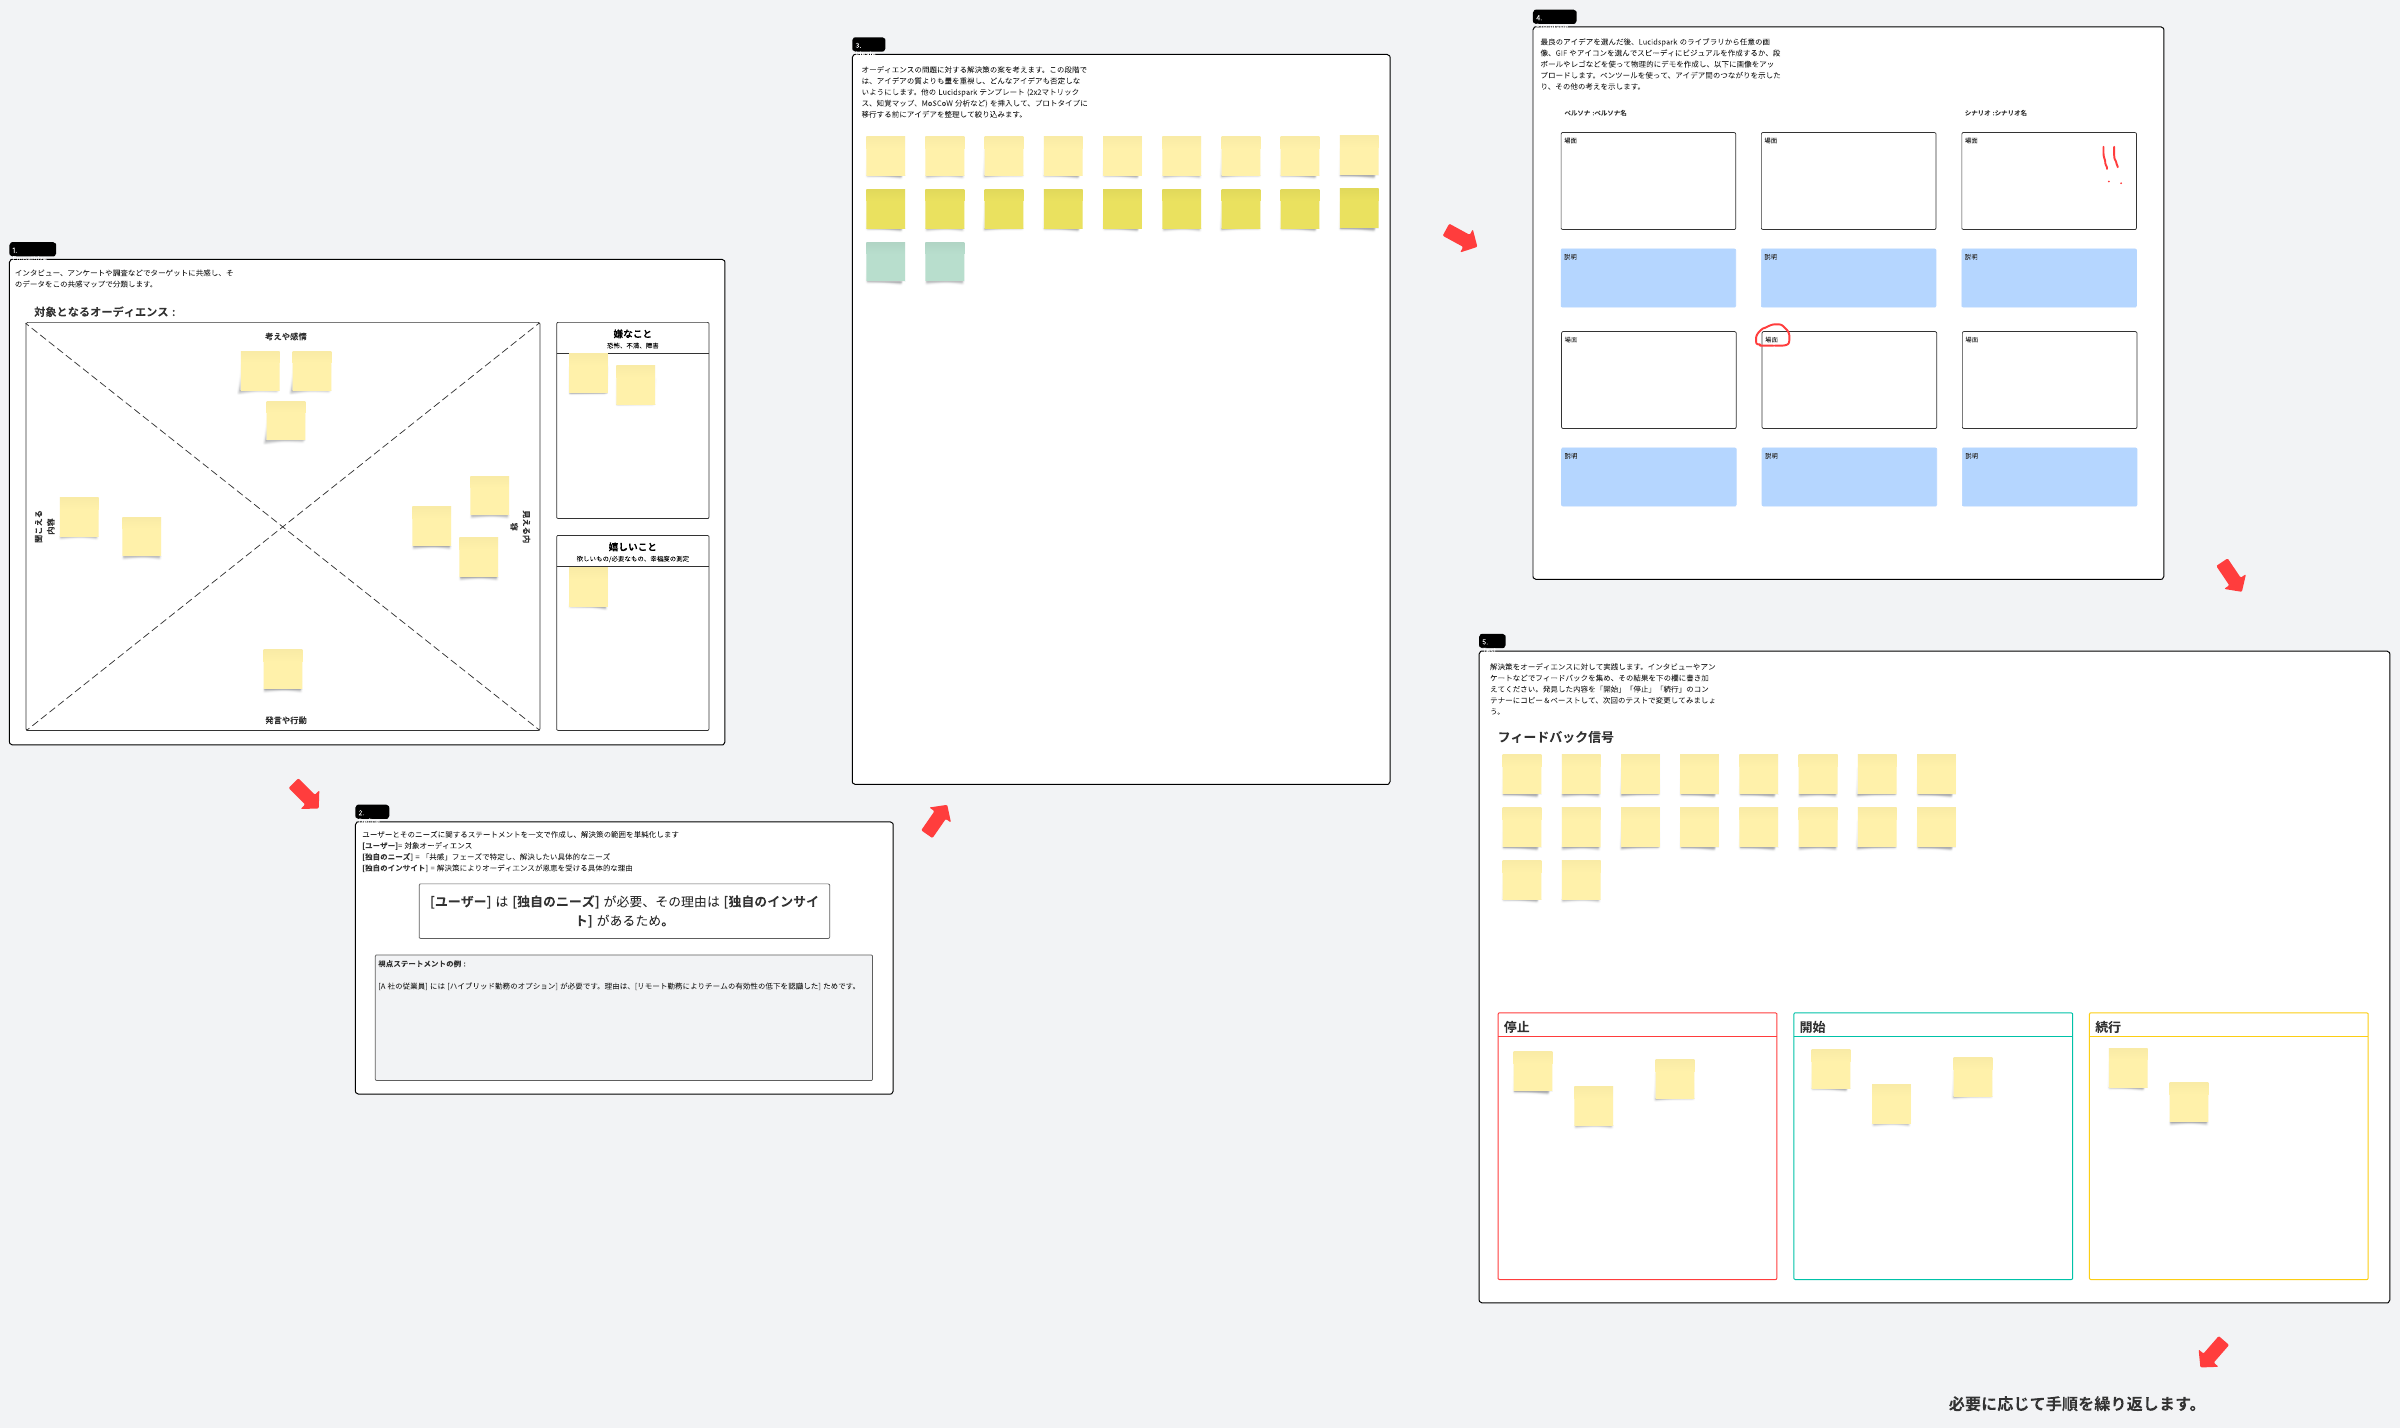Click the point-of-view statement template text box

point(624,910)
